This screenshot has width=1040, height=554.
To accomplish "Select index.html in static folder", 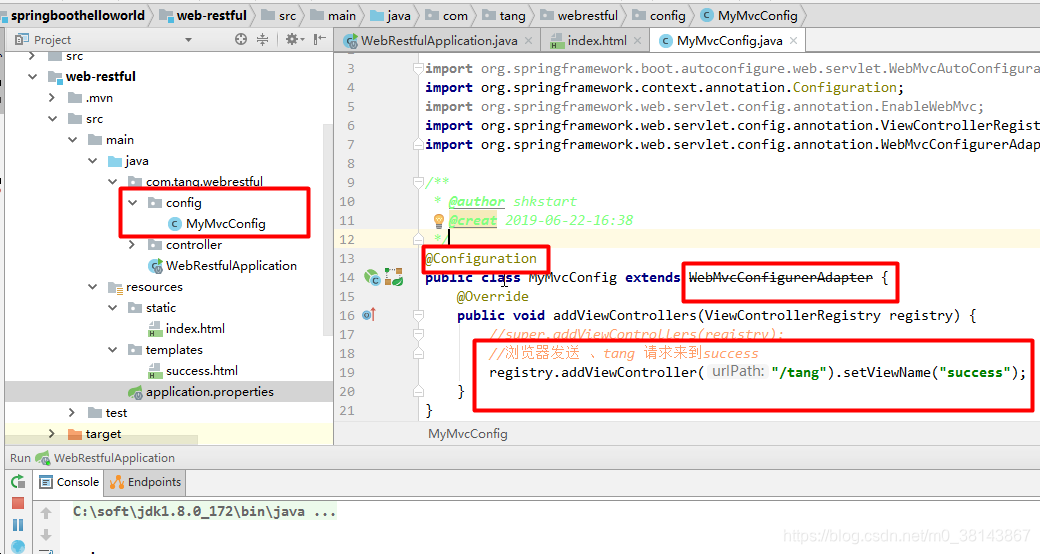I will pos(195,328).
